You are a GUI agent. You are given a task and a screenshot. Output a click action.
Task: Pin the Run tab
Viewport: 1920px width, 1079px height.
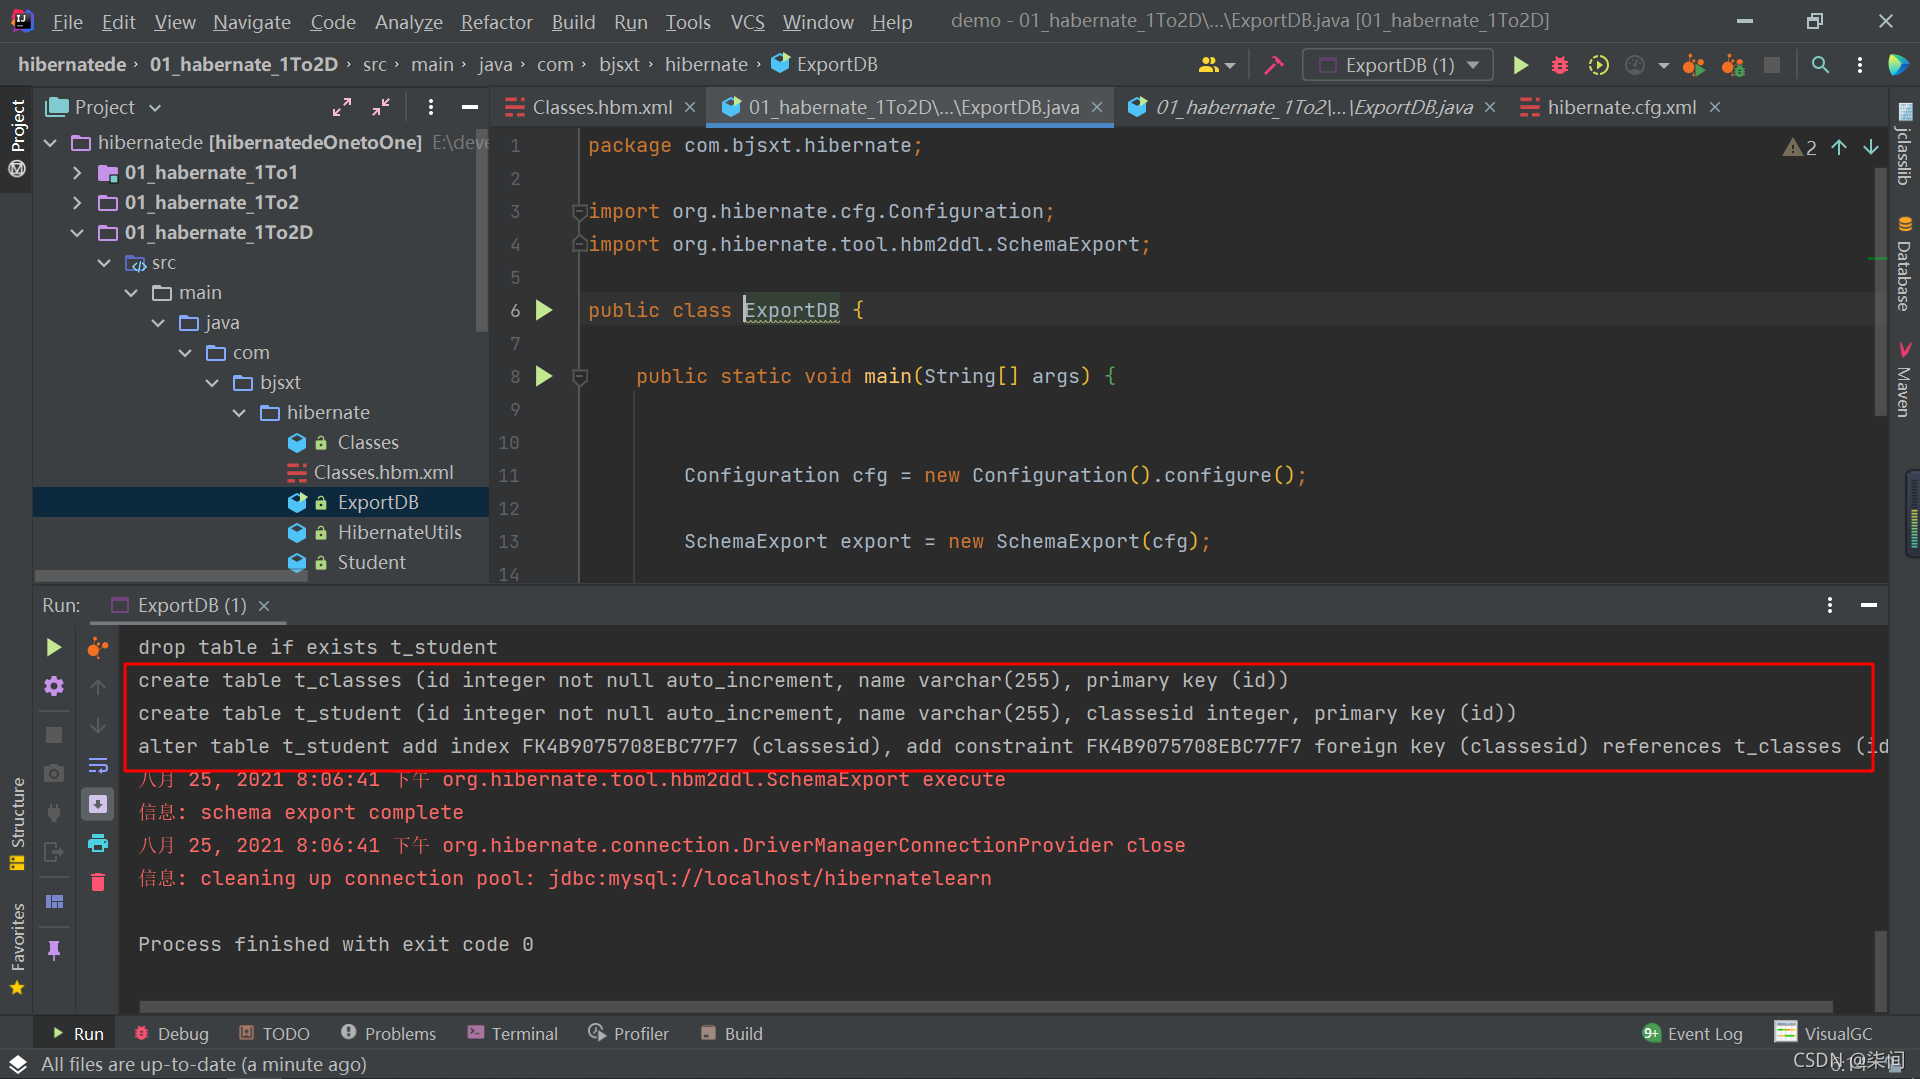pos(54,950)
